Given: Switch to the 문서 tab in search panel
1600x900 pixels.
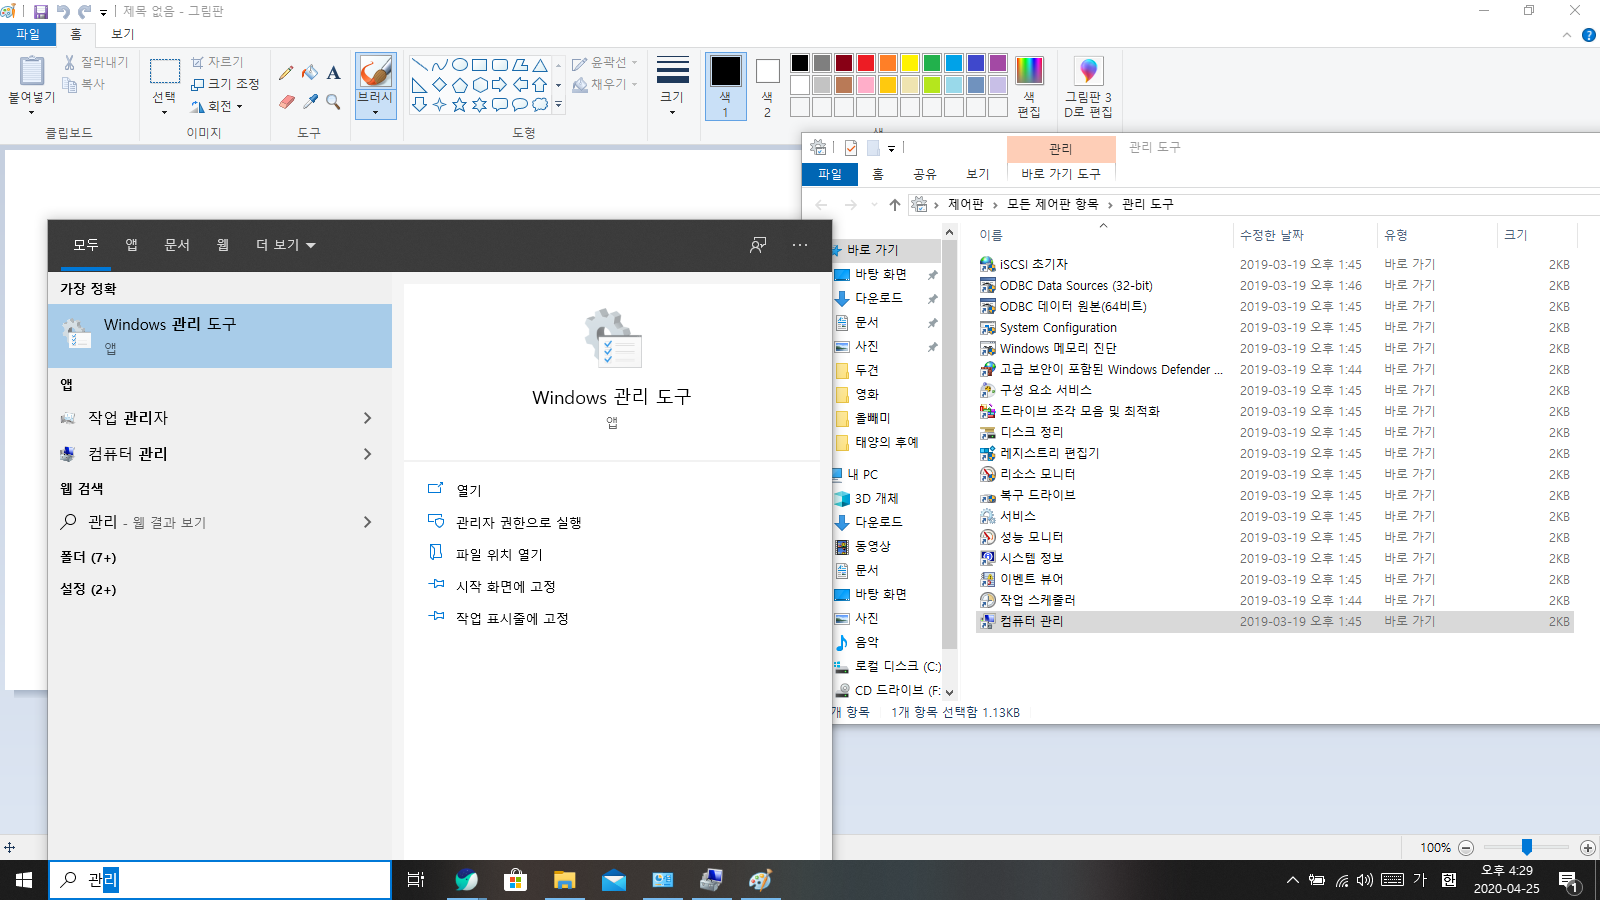Looking at the screenshot, I should tap(177, 245).
